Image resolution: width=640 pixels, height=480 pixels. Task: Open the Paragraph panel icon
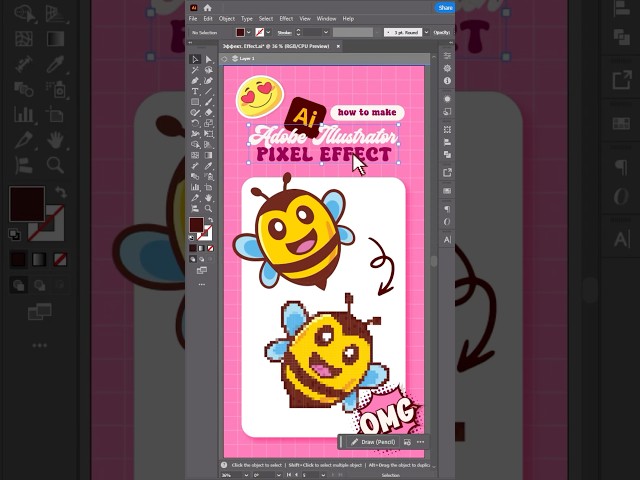447,209
